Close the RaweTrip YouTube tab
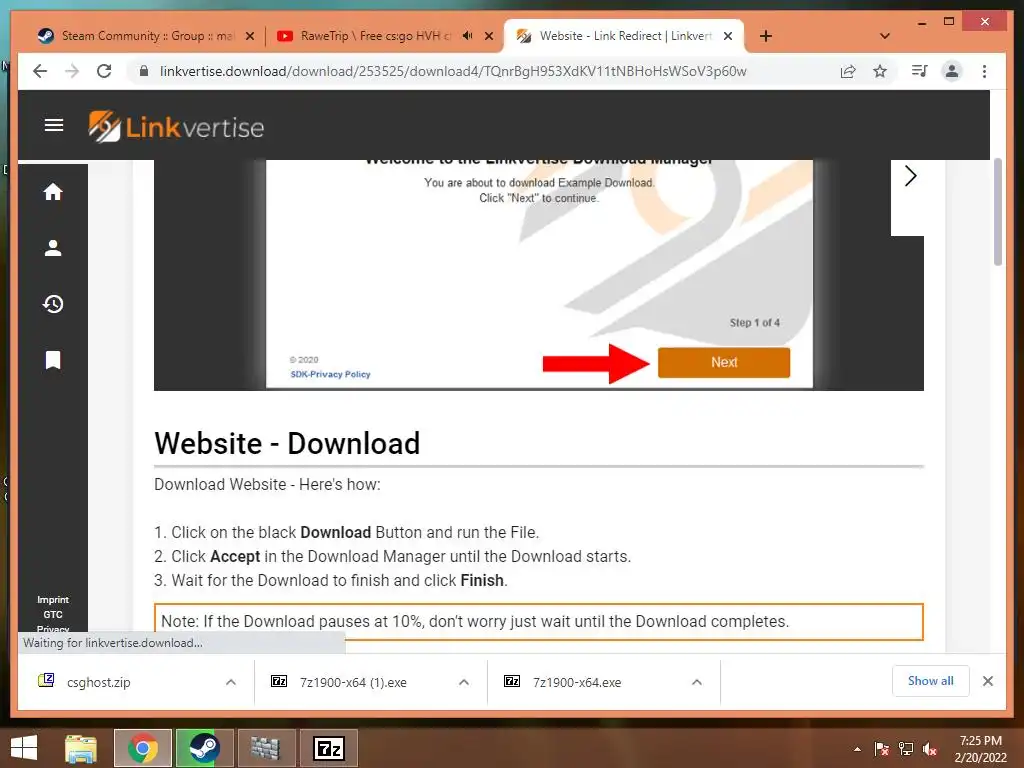The image size is (1024, 768). pyautogui.click(x=488, y=36)
